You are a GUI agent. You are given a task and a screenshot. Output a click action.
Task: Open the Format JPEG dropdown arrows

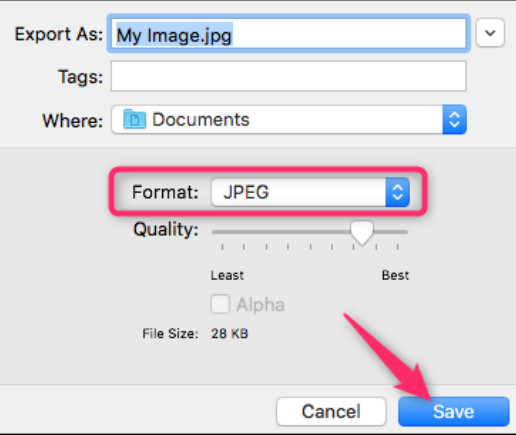[x=397, y=192]
